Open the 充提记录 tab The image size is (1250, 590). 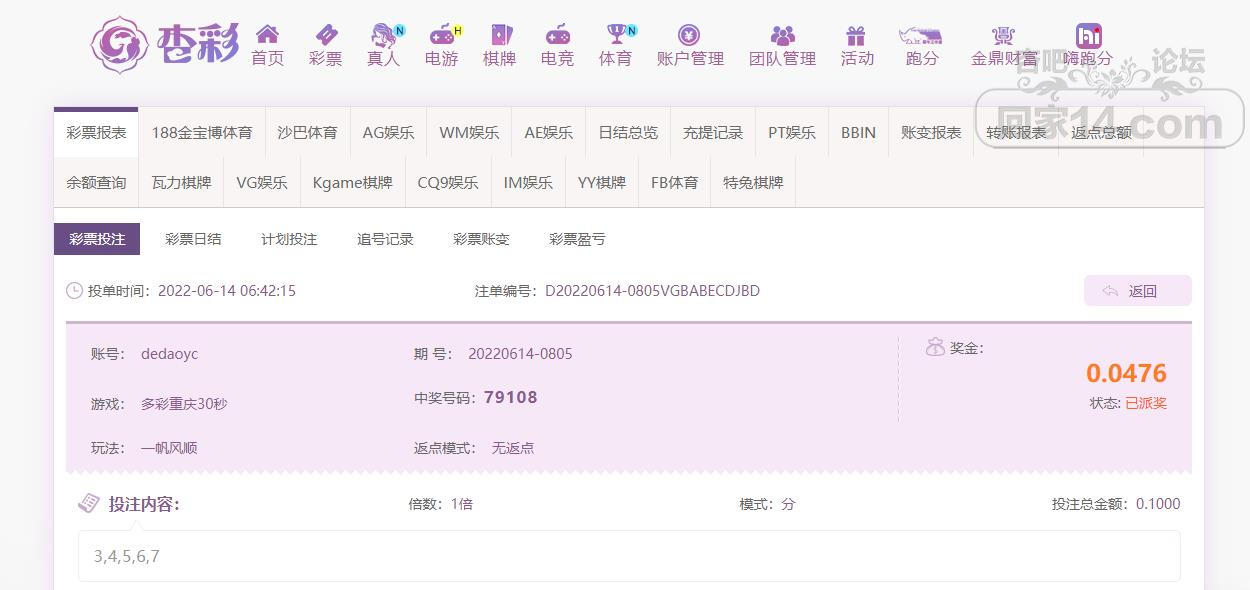713,132
